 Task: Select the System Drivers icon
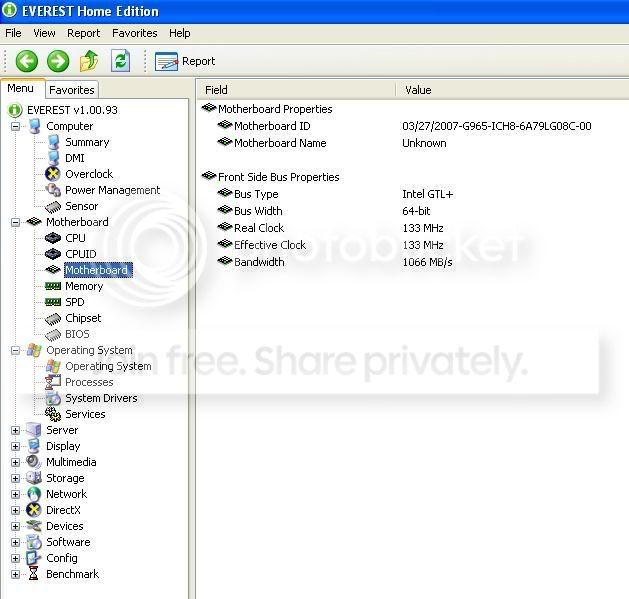click(x=53, y=398)
